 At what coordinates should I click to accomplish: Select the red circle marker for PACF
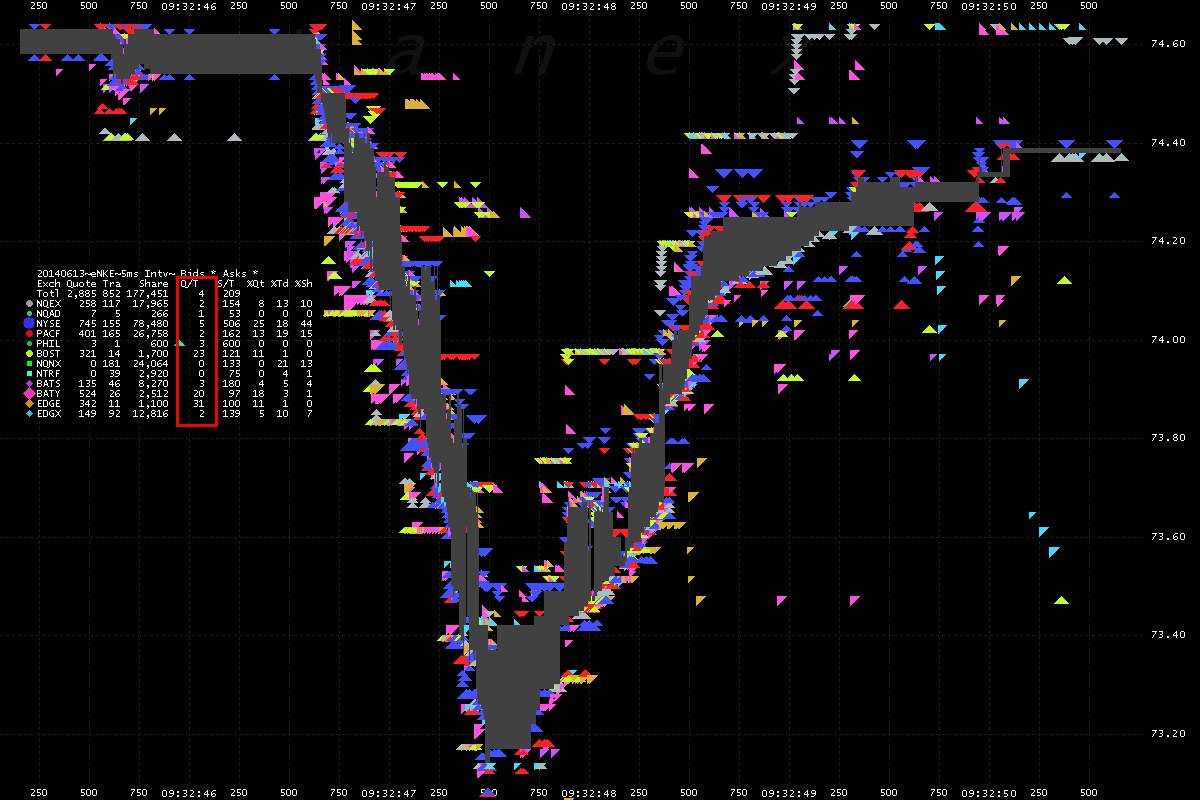point(29,333)
